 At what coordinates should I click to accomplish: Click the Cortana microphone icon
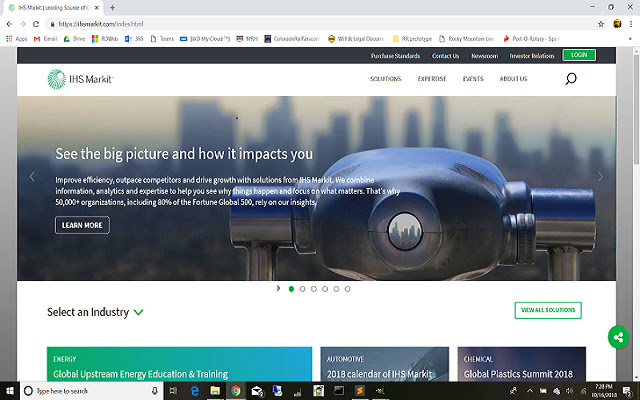(x=155, y=391)
